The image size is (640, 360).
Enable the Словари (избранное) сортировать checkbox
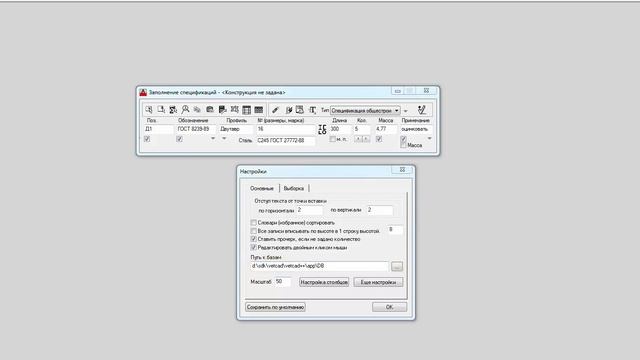[253, 223]
